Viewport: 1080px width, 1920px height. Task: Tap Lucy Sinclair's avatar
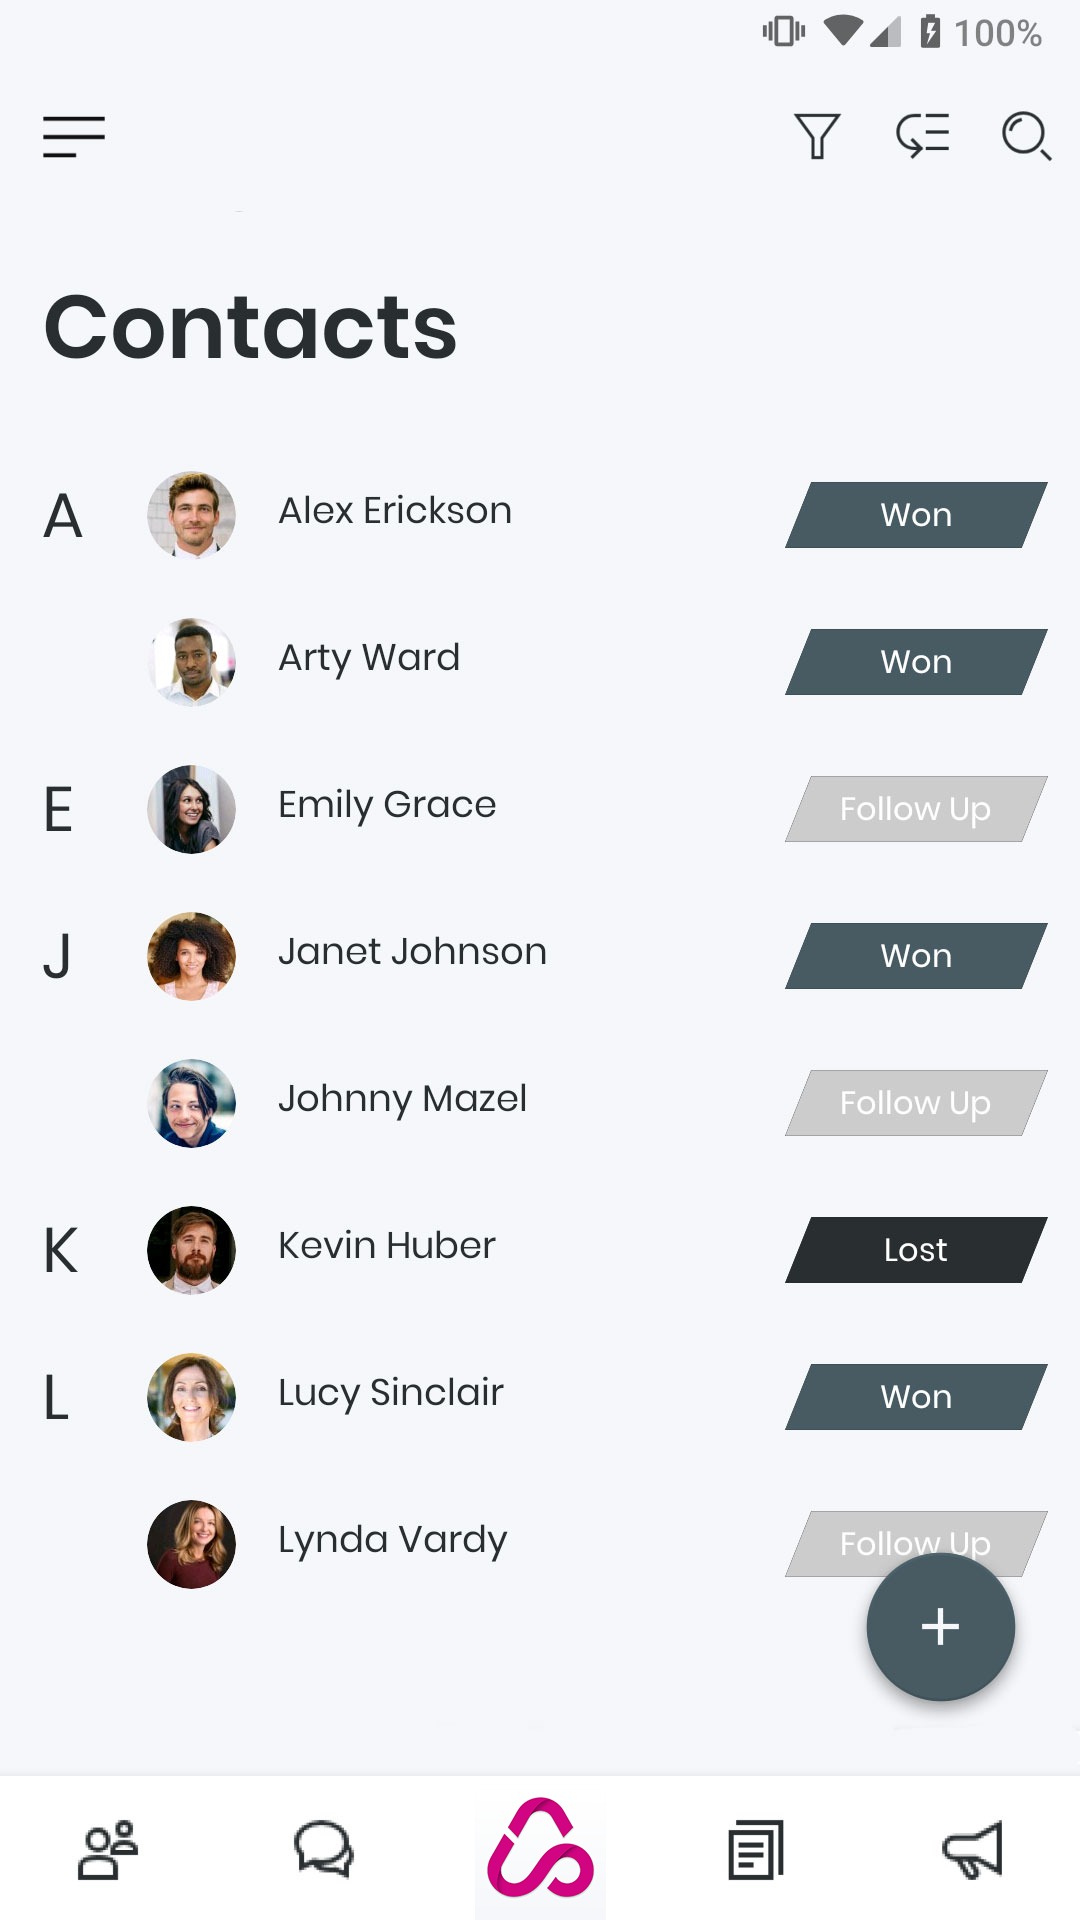(192, 1397)
